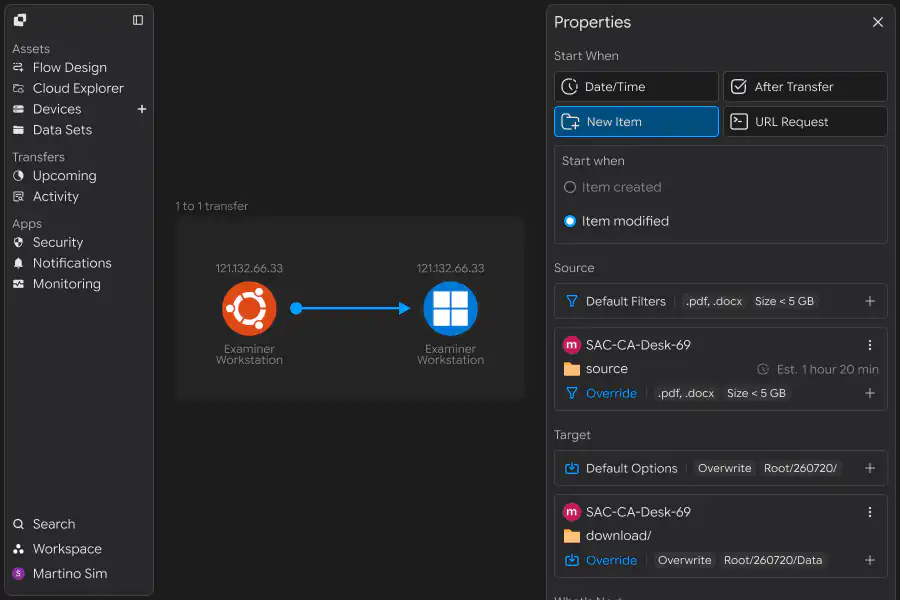Click the Est. 1 hour 20 min estimate
Screen dimensions: 900x600
[818, 370]
